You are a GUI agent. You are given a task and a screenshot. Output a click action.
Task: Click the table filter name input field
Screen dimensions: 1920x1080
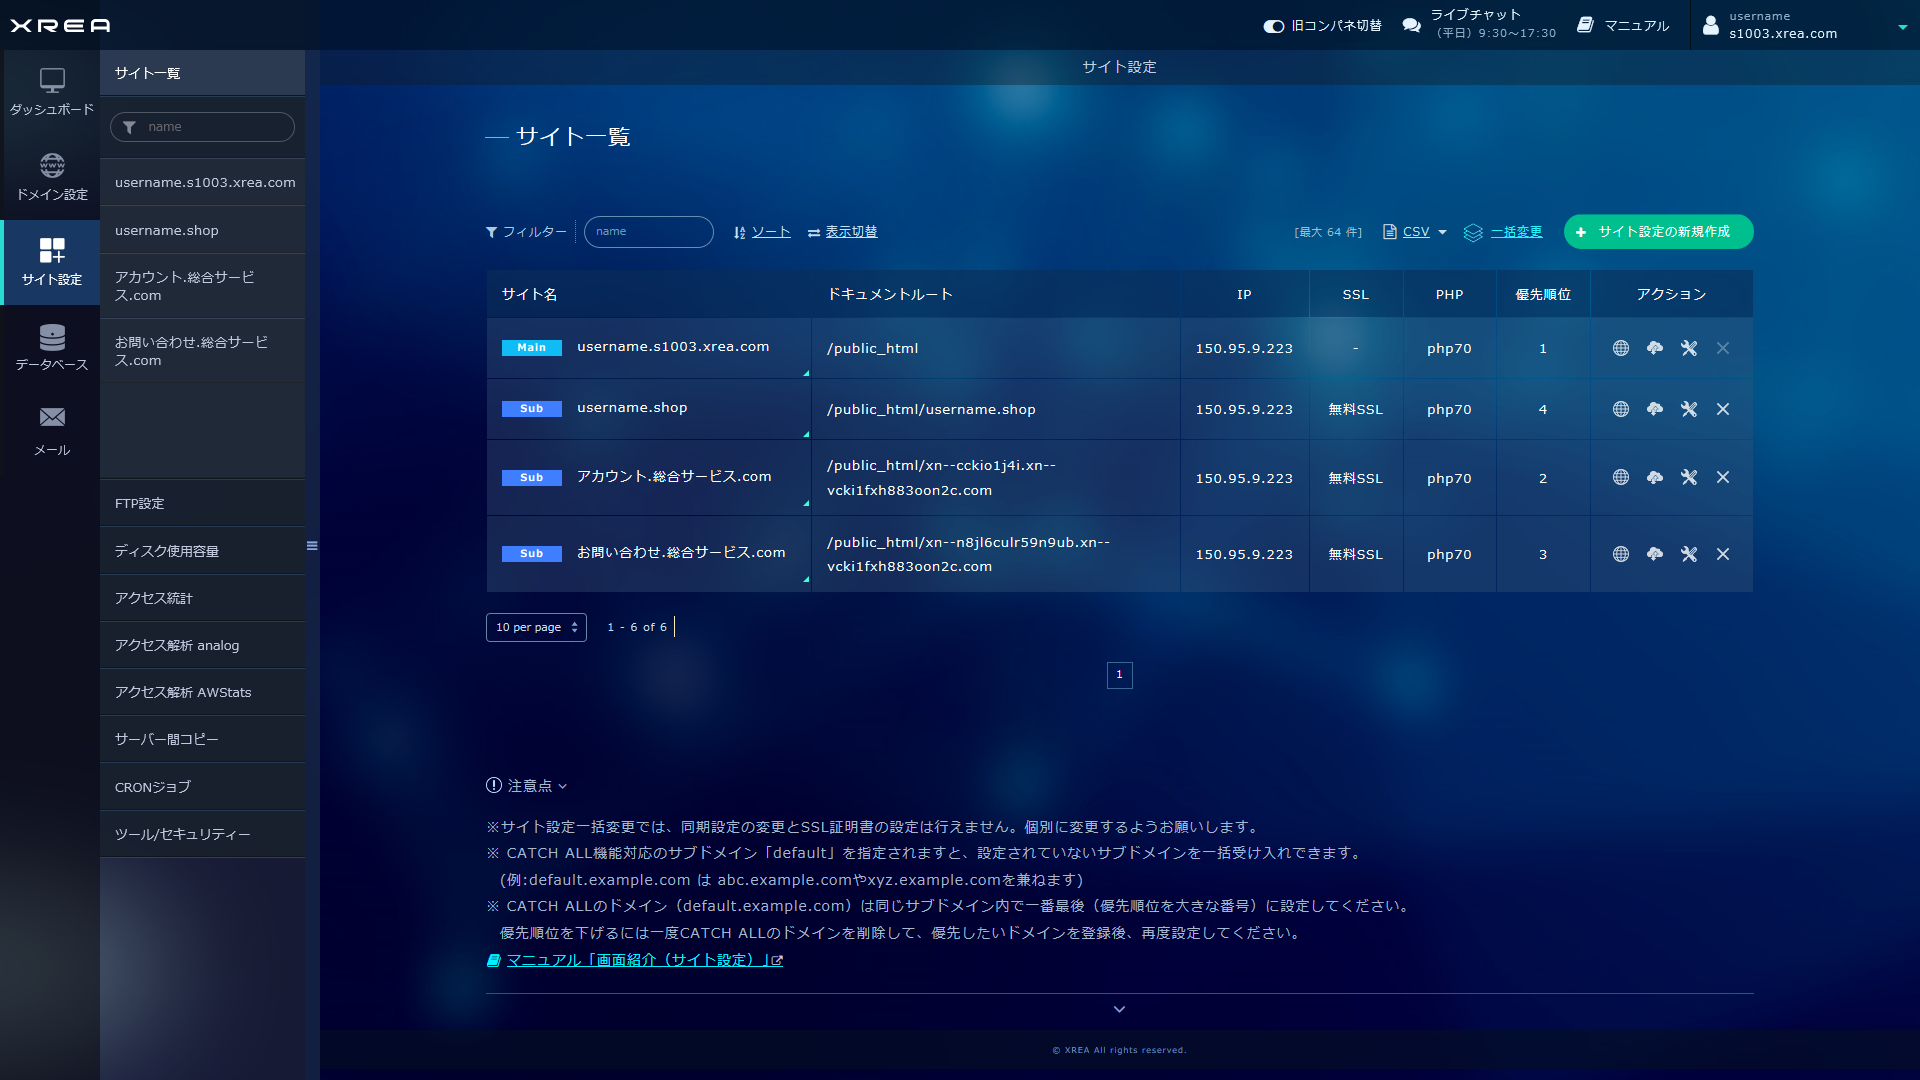click(649, 232)
